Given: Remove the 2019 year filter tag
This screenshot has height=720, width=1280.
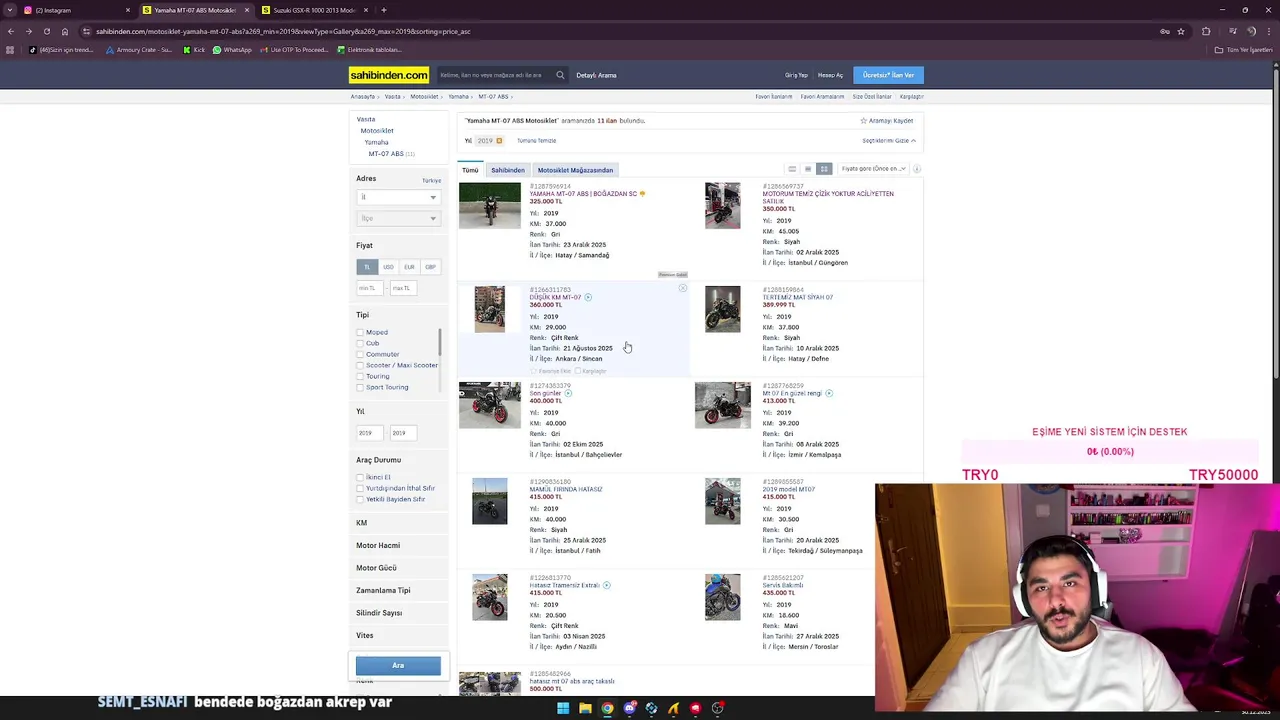Looking at the screenshot, I should [x=499, y=141].
